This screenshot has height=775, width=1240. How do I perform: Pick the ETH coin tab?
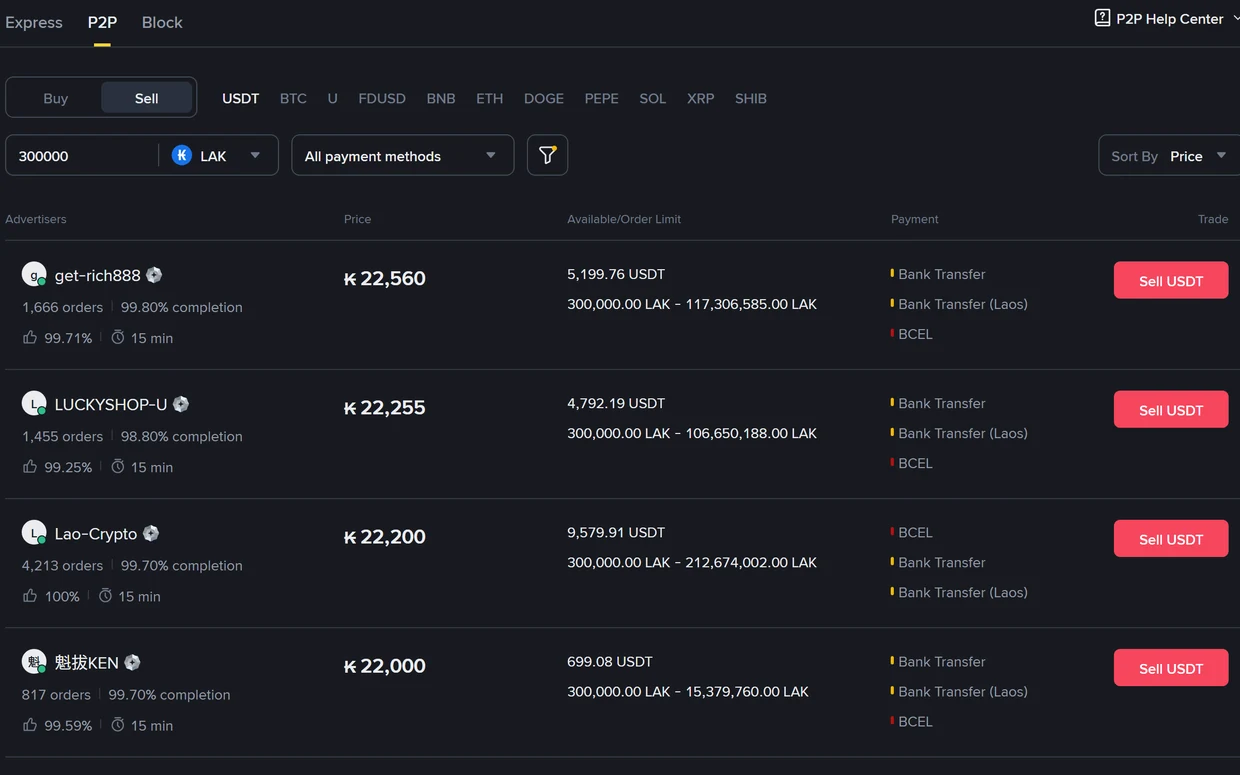pyautogui.click(x=489, y=98)
